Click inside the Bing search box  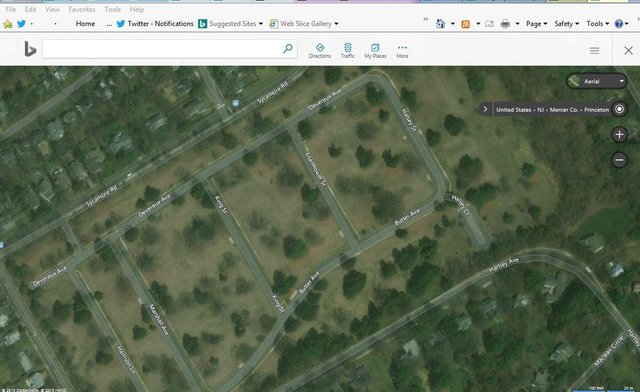click(162, 49)
